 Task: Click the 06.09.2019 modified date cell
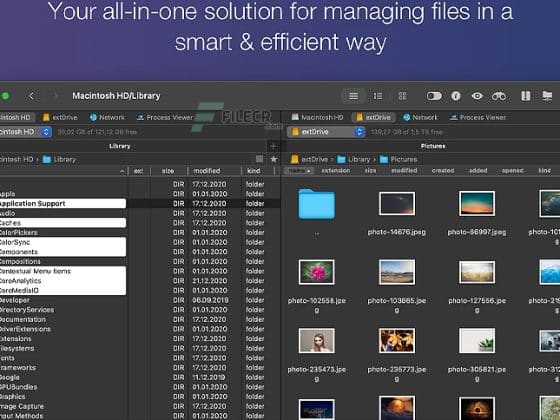[x=210, y=300]
